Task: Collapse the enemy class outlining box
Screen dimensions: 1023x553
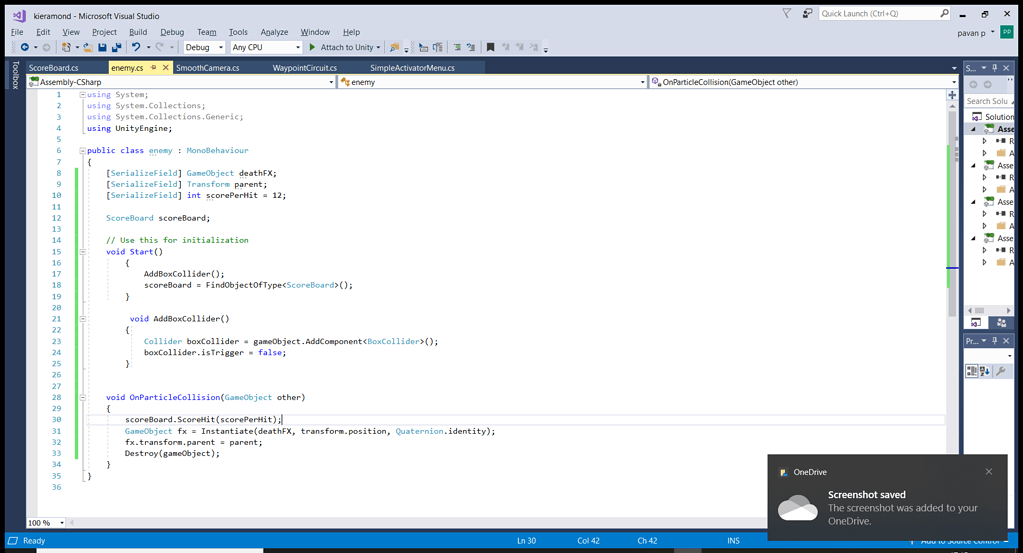Action: 83,151
